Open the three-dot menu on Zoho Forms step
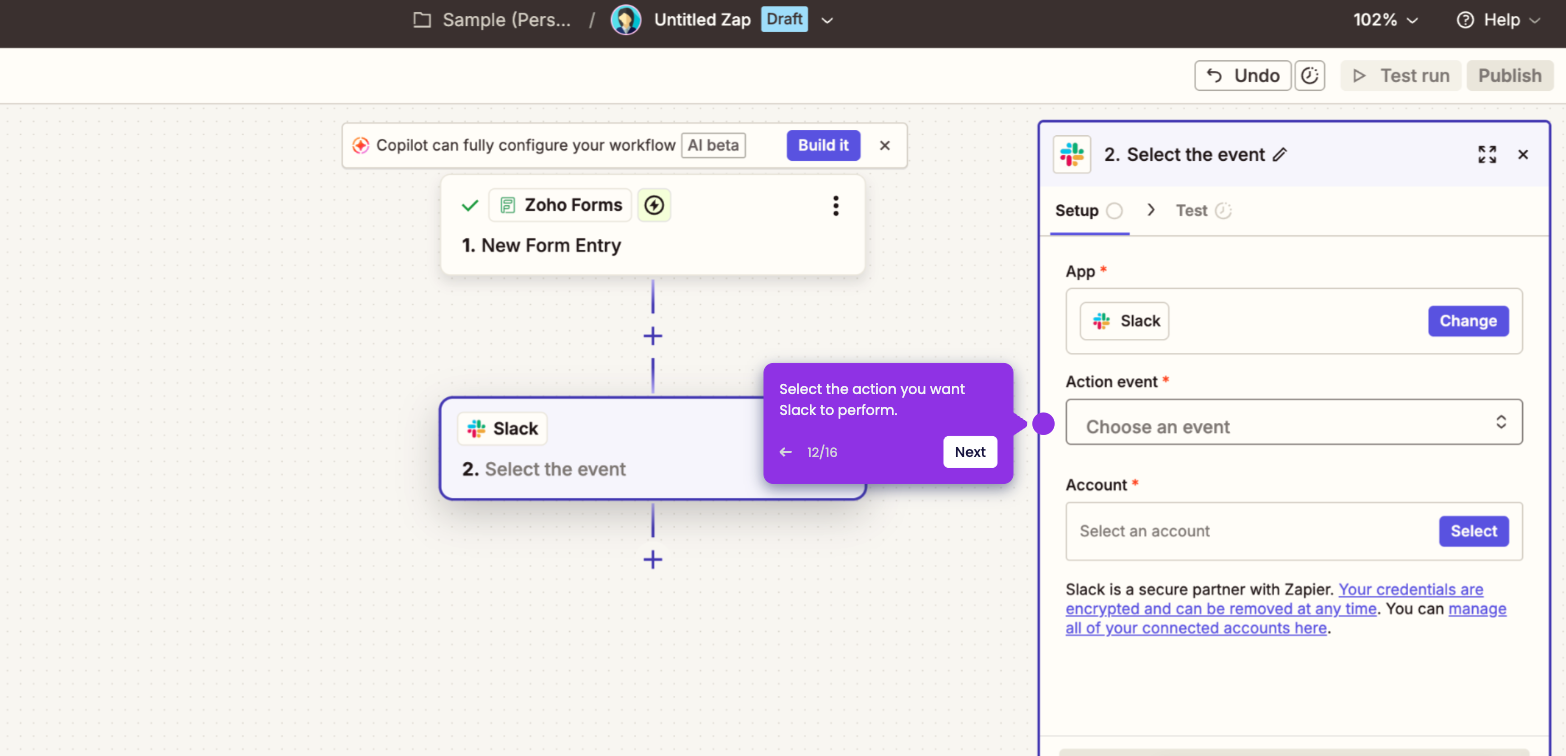This screenshot has height=756, width=1566. (x=836, y=206)
